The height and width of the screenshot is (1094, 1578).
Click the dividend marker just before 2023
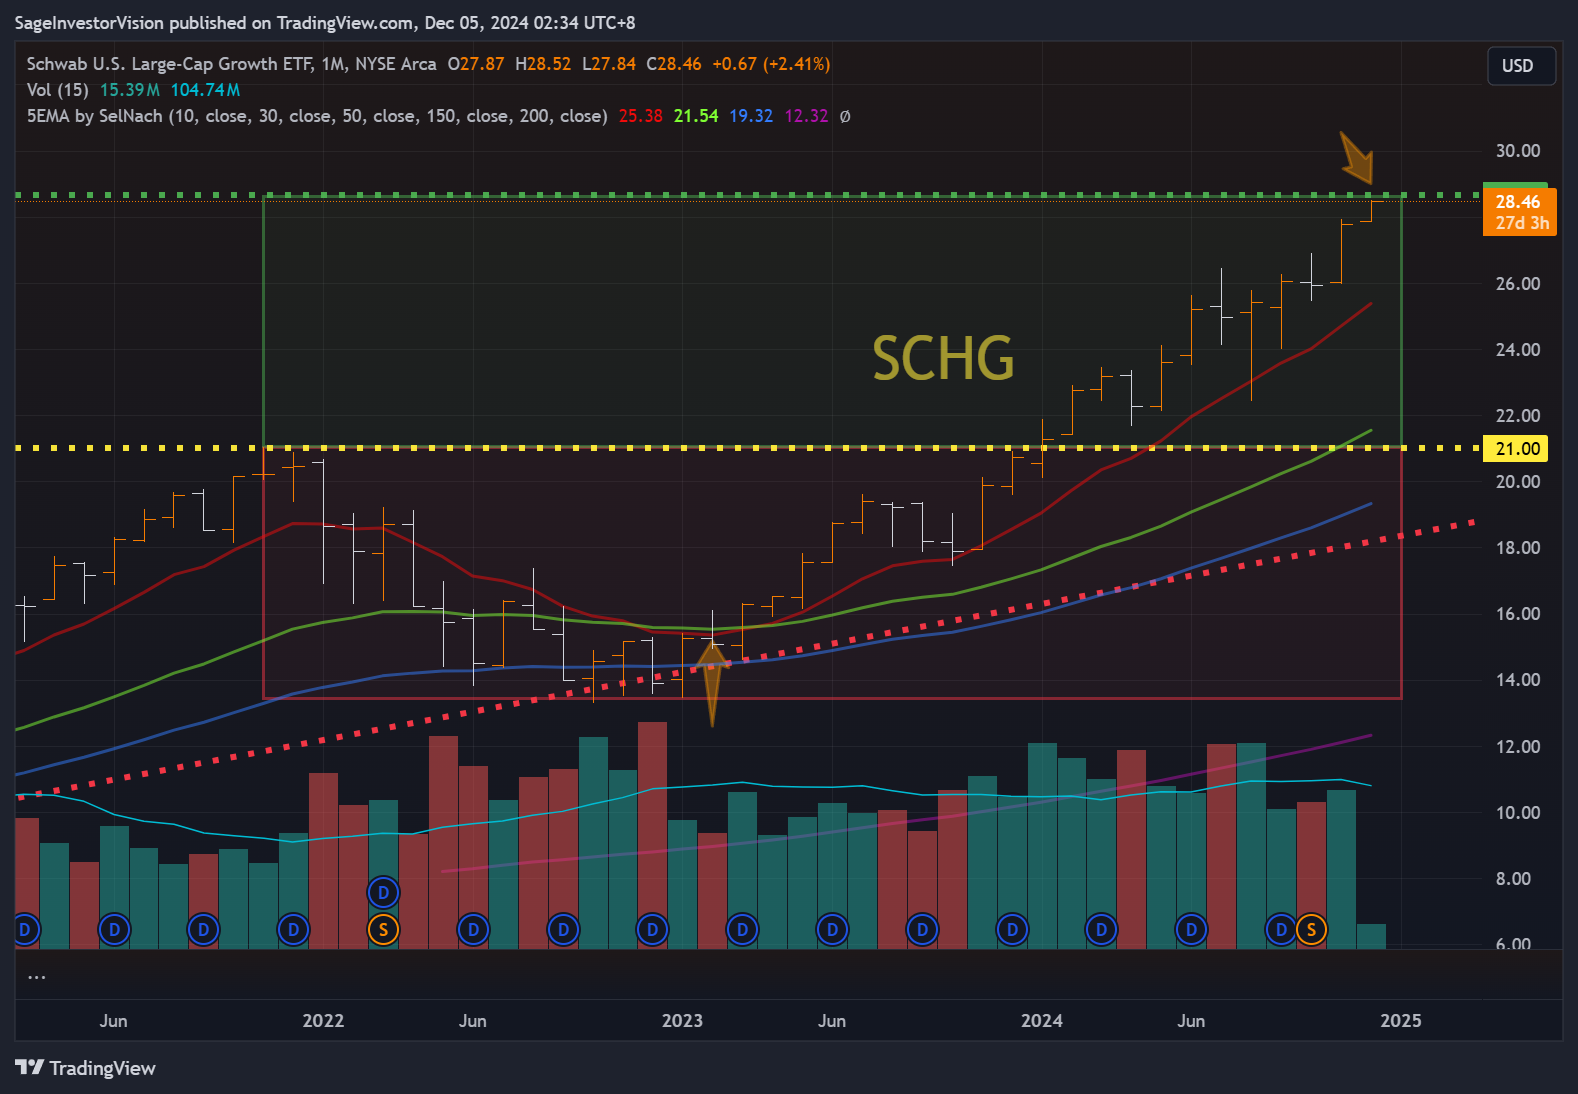coord(652,930)
